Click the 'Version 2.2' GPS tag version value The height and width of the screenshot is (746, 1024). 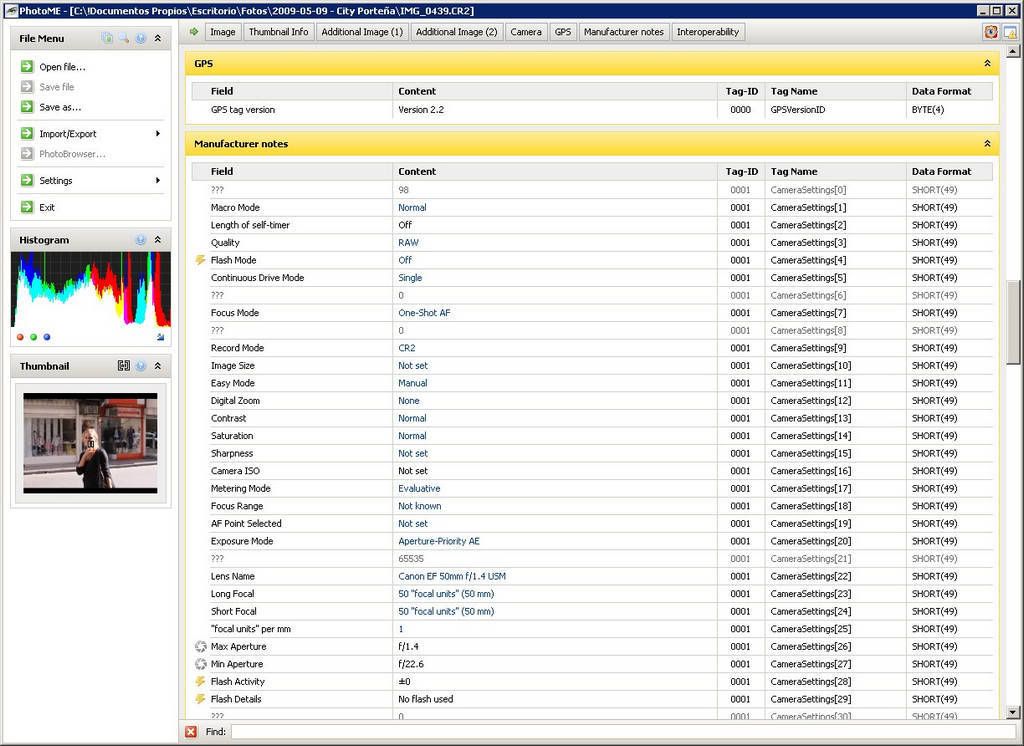tap(421, 110)
